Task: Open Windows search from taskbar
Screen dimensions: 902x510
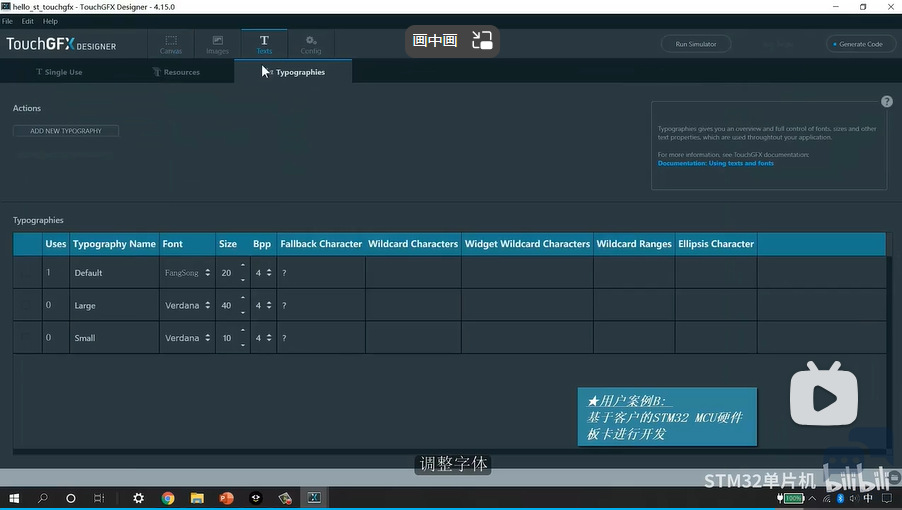Action: coord(43,498)
